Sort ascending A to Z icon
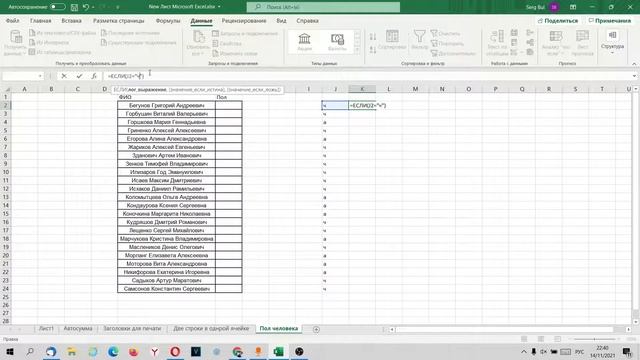This screenshot has height=360, width=640. coord(373,36)
